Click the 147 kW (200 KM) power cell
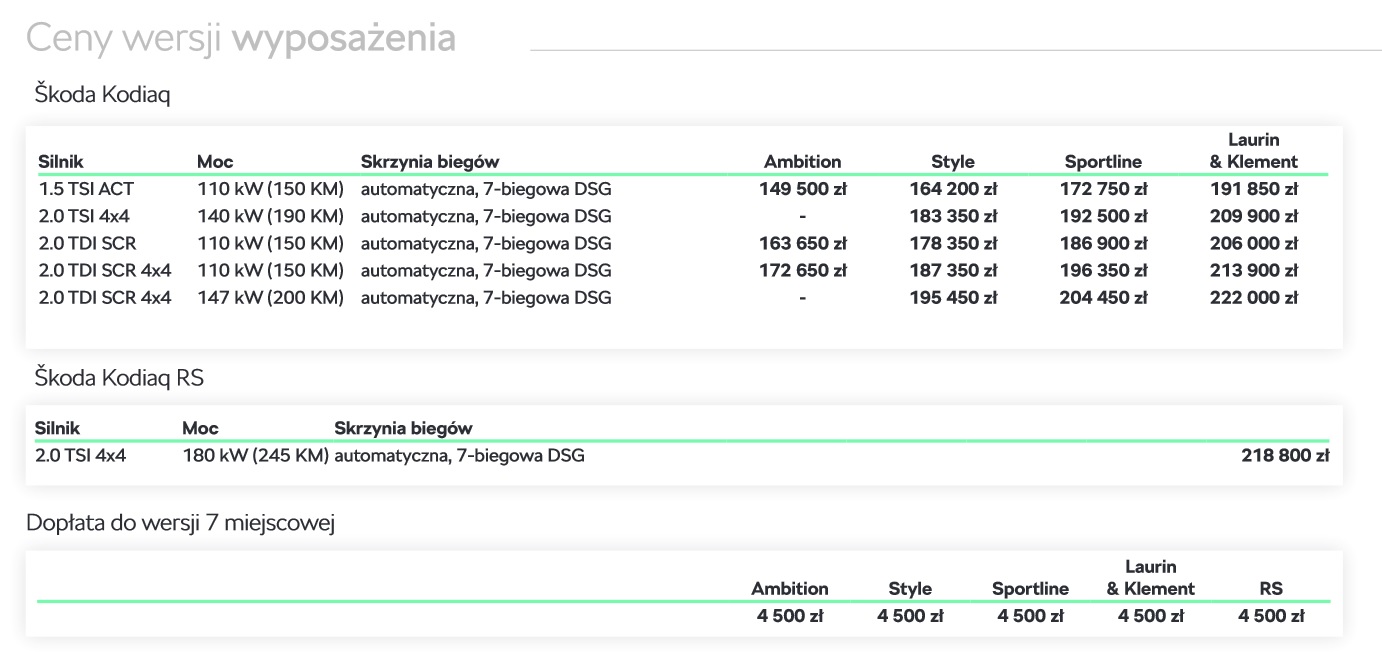Image resolution: width=1382 pixels, height=663 pixels. pos(270,297)
